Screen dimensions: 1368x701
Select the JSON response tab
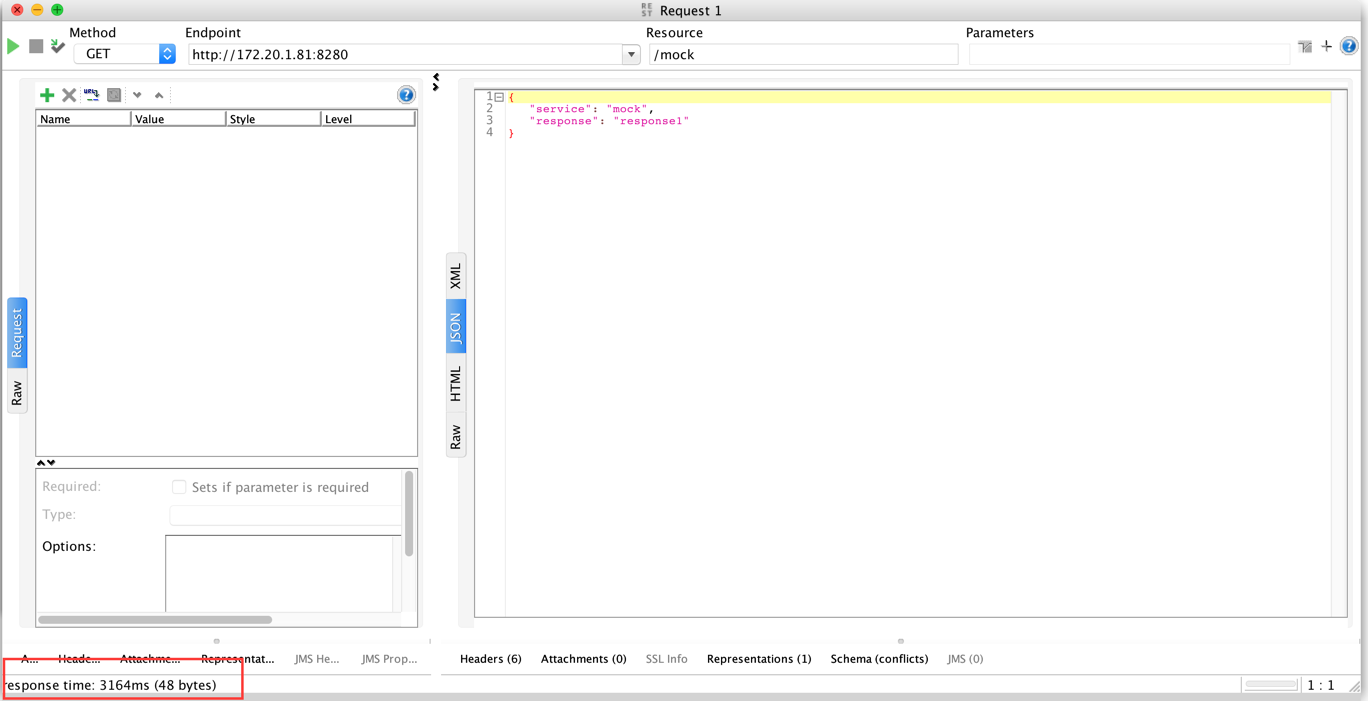456,327
